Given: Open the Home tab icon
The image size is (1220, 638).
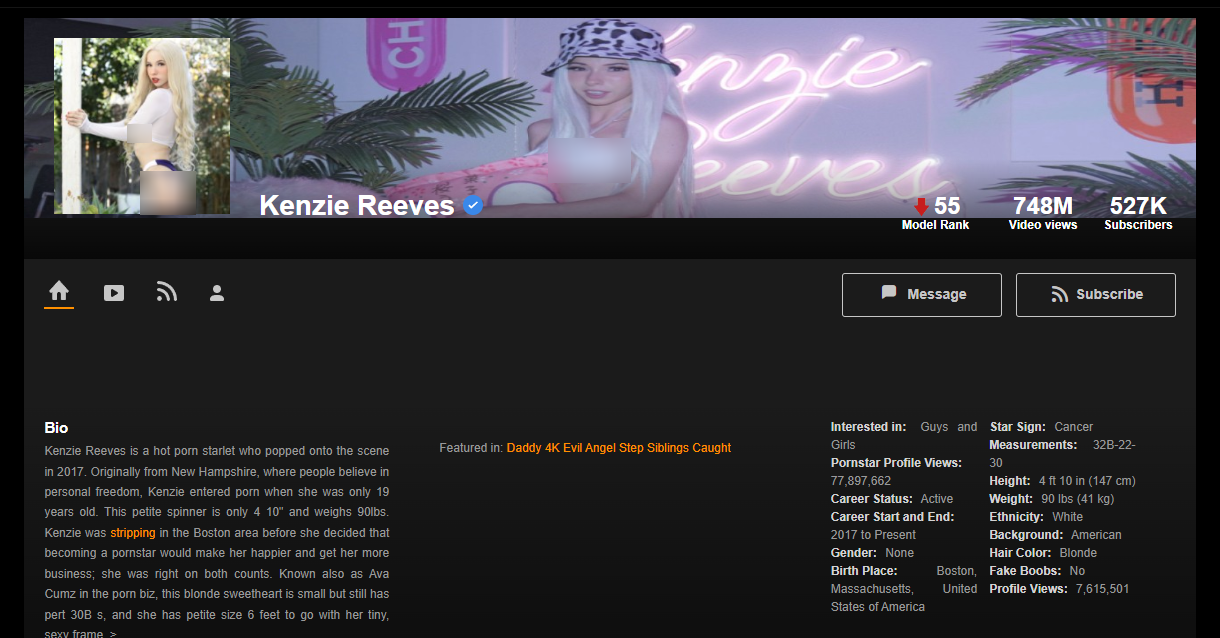Looking at the screenshot, I should pos(59,291).
